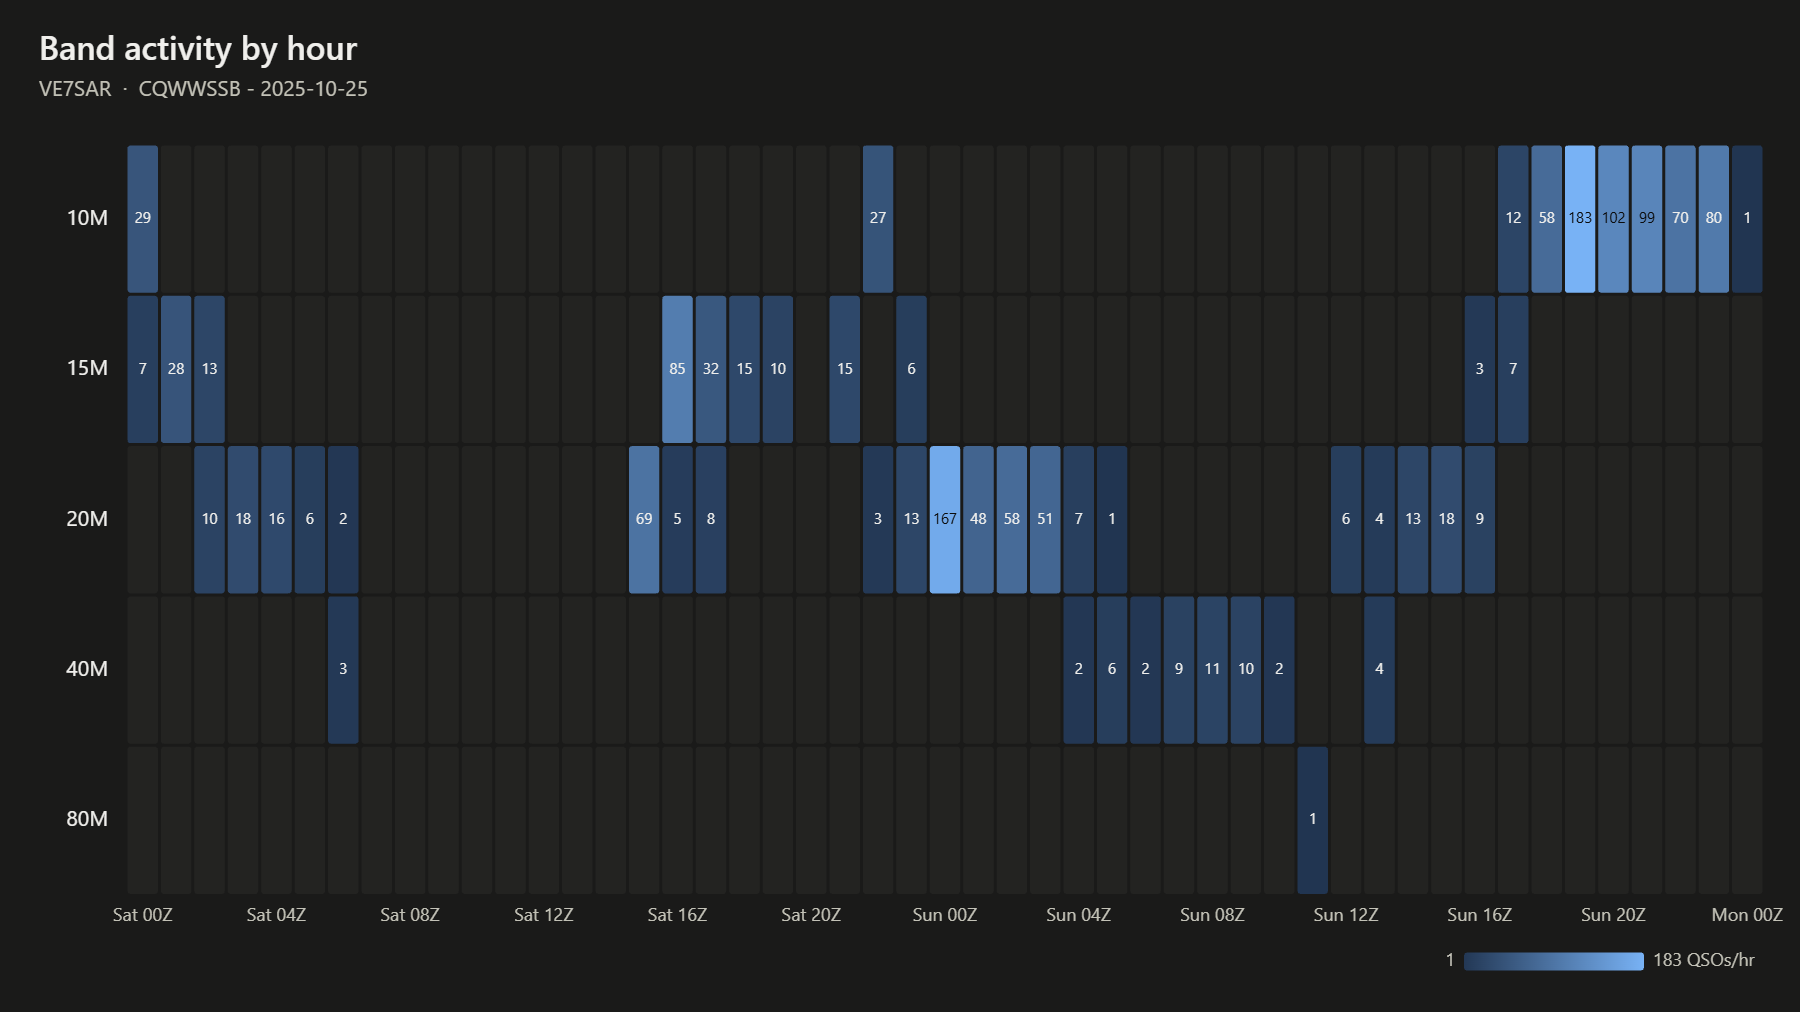Click the 80 cell in the 10M row
Viewport: 1800px width, 1012px height.
[x=1714, y=219]
